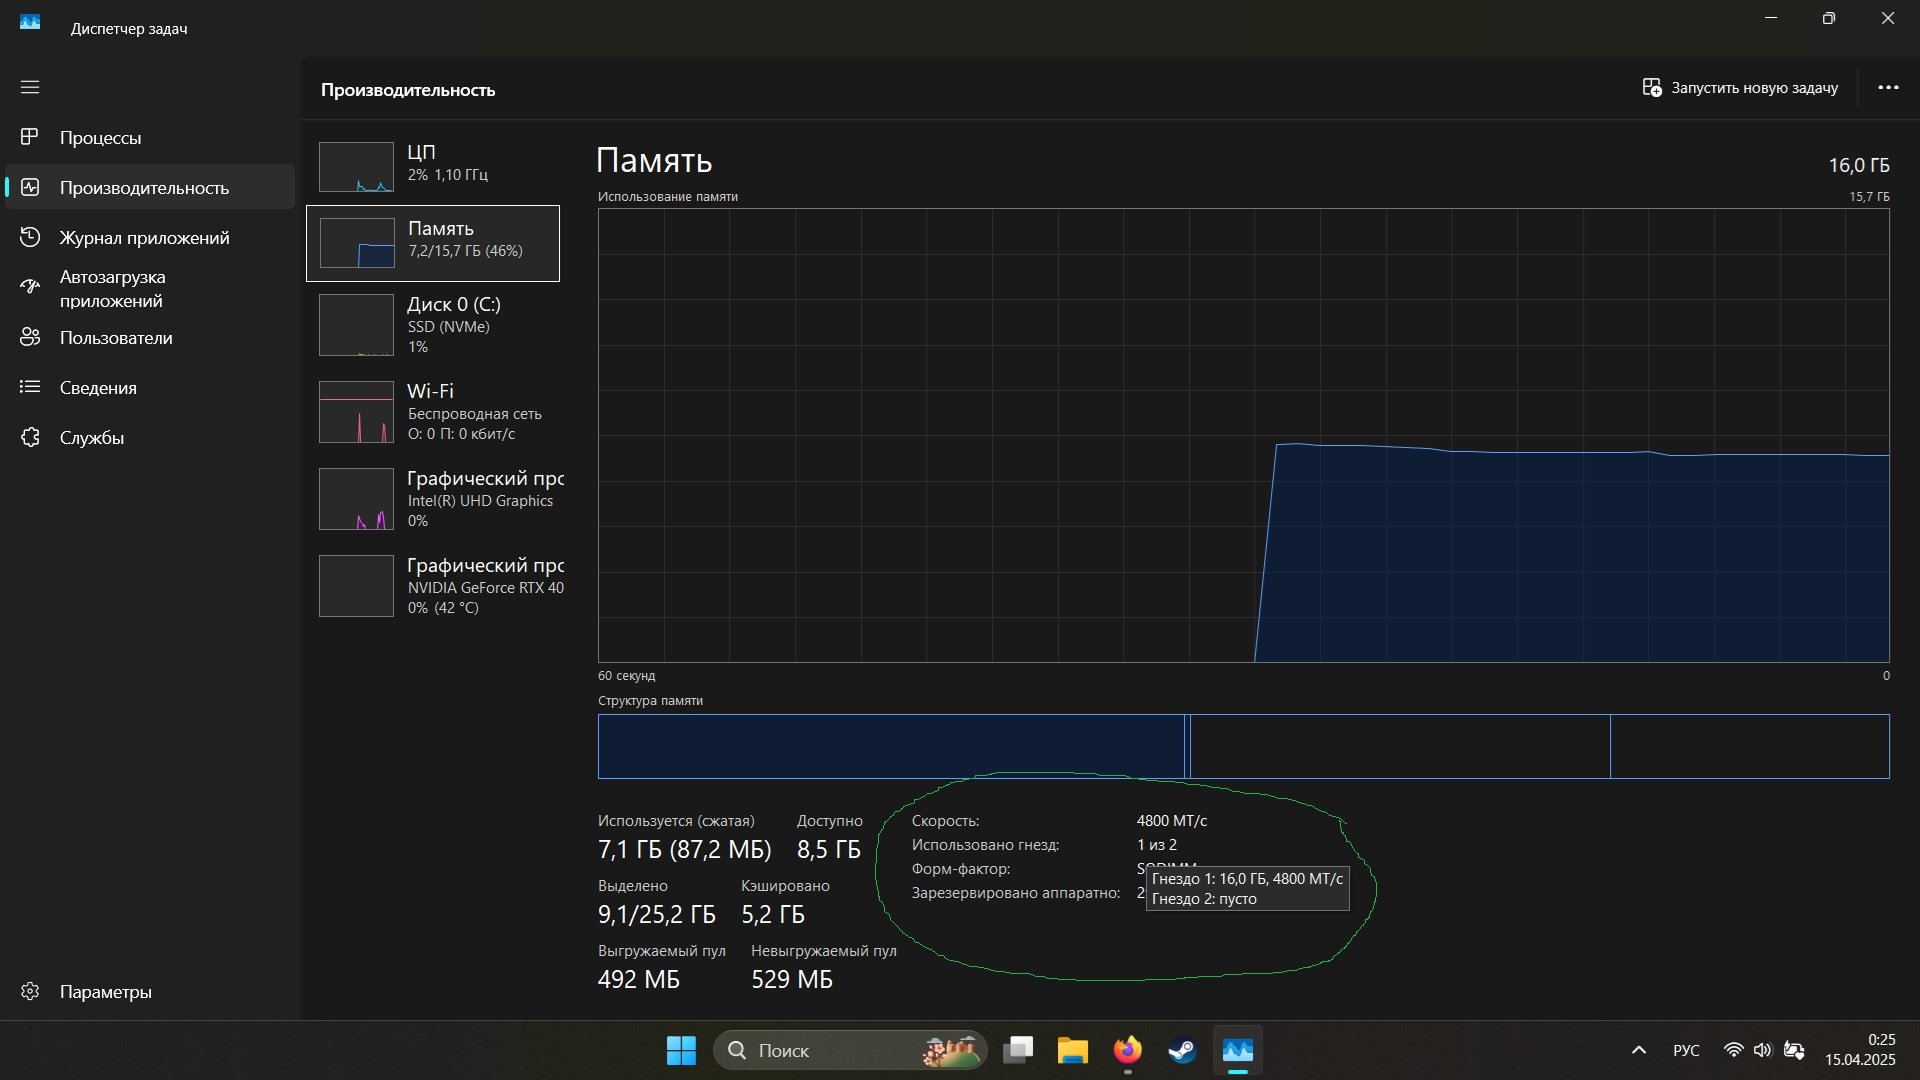Expand hidden system tray icons chevron
The width and height of the screenshot is (1920, 1080).
tap(1638, 1050)
